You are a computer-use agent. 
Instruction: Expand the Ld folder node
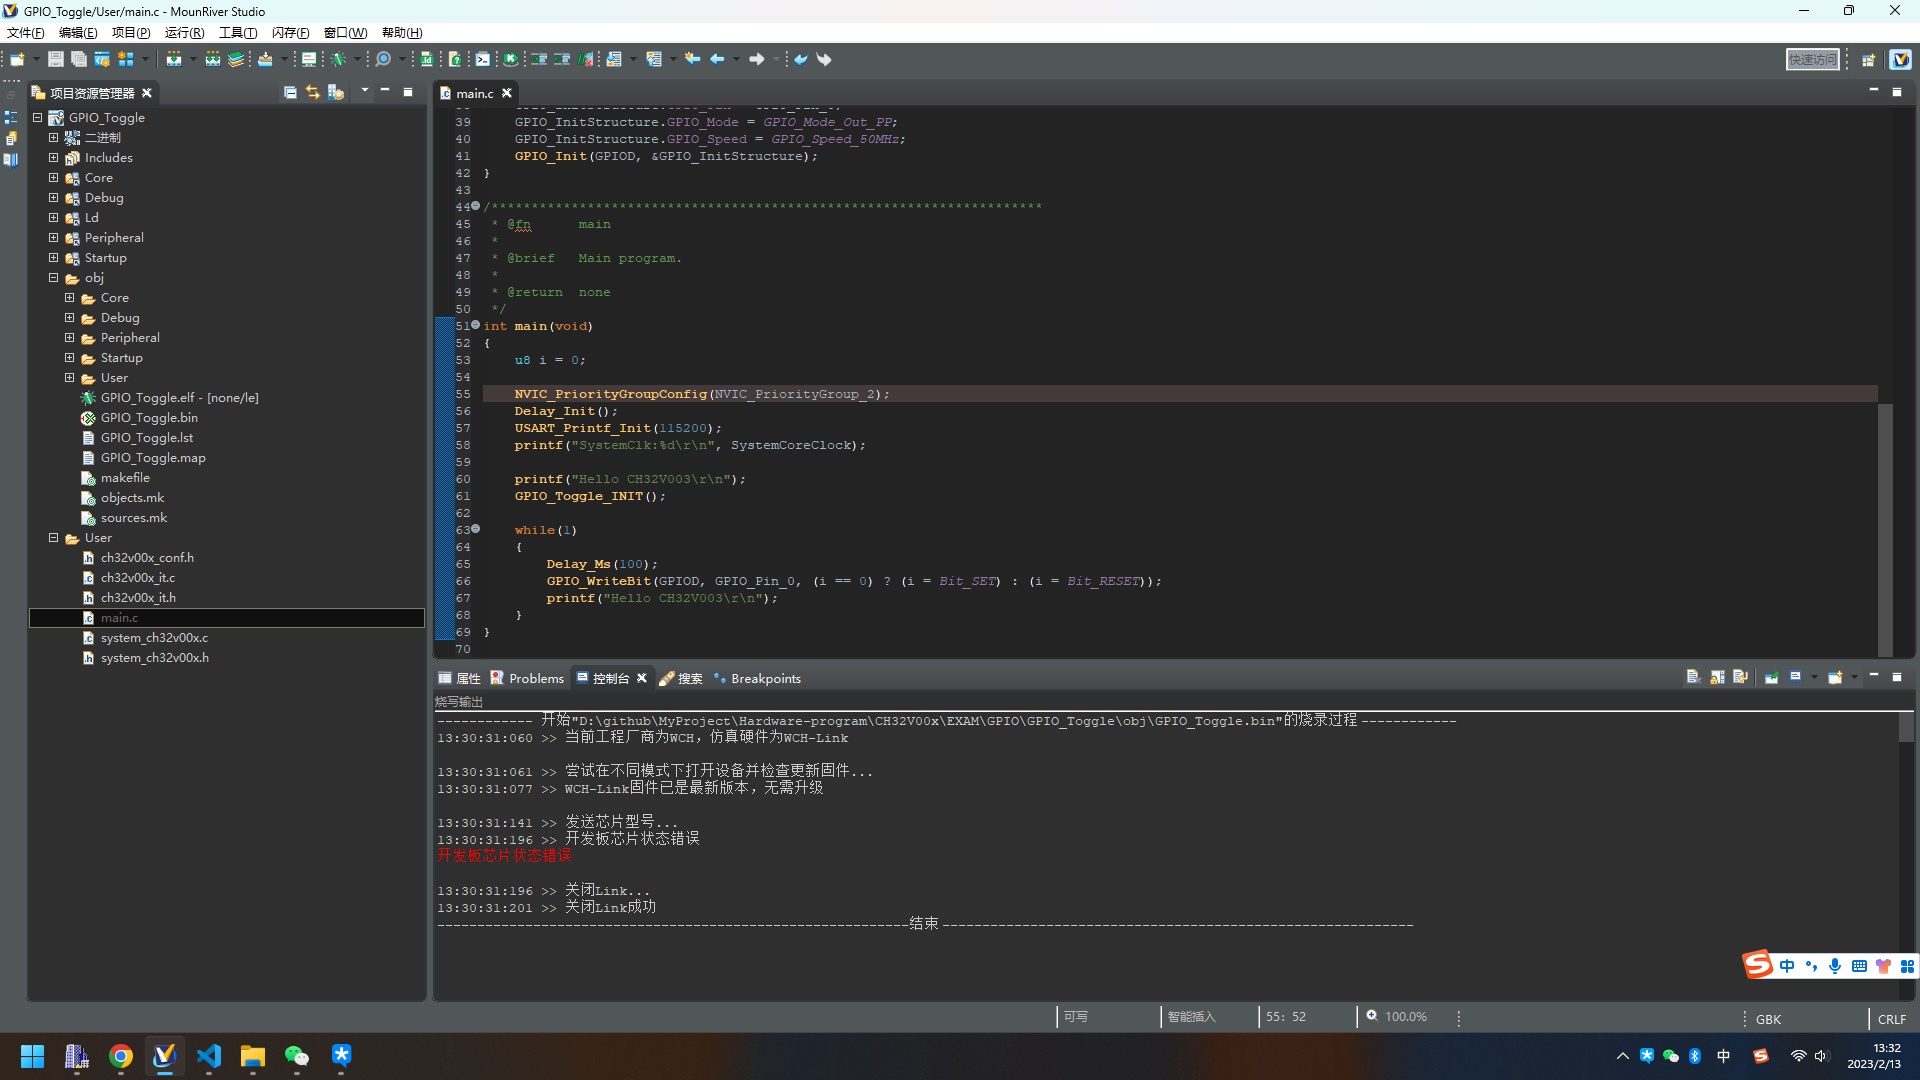coord(54,218)
